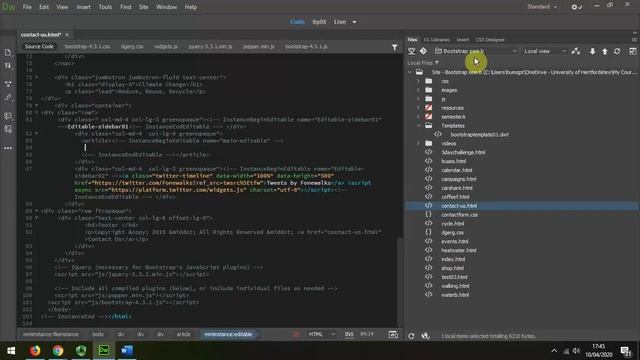Open the Local view dropdown

(x=544, y=51)
